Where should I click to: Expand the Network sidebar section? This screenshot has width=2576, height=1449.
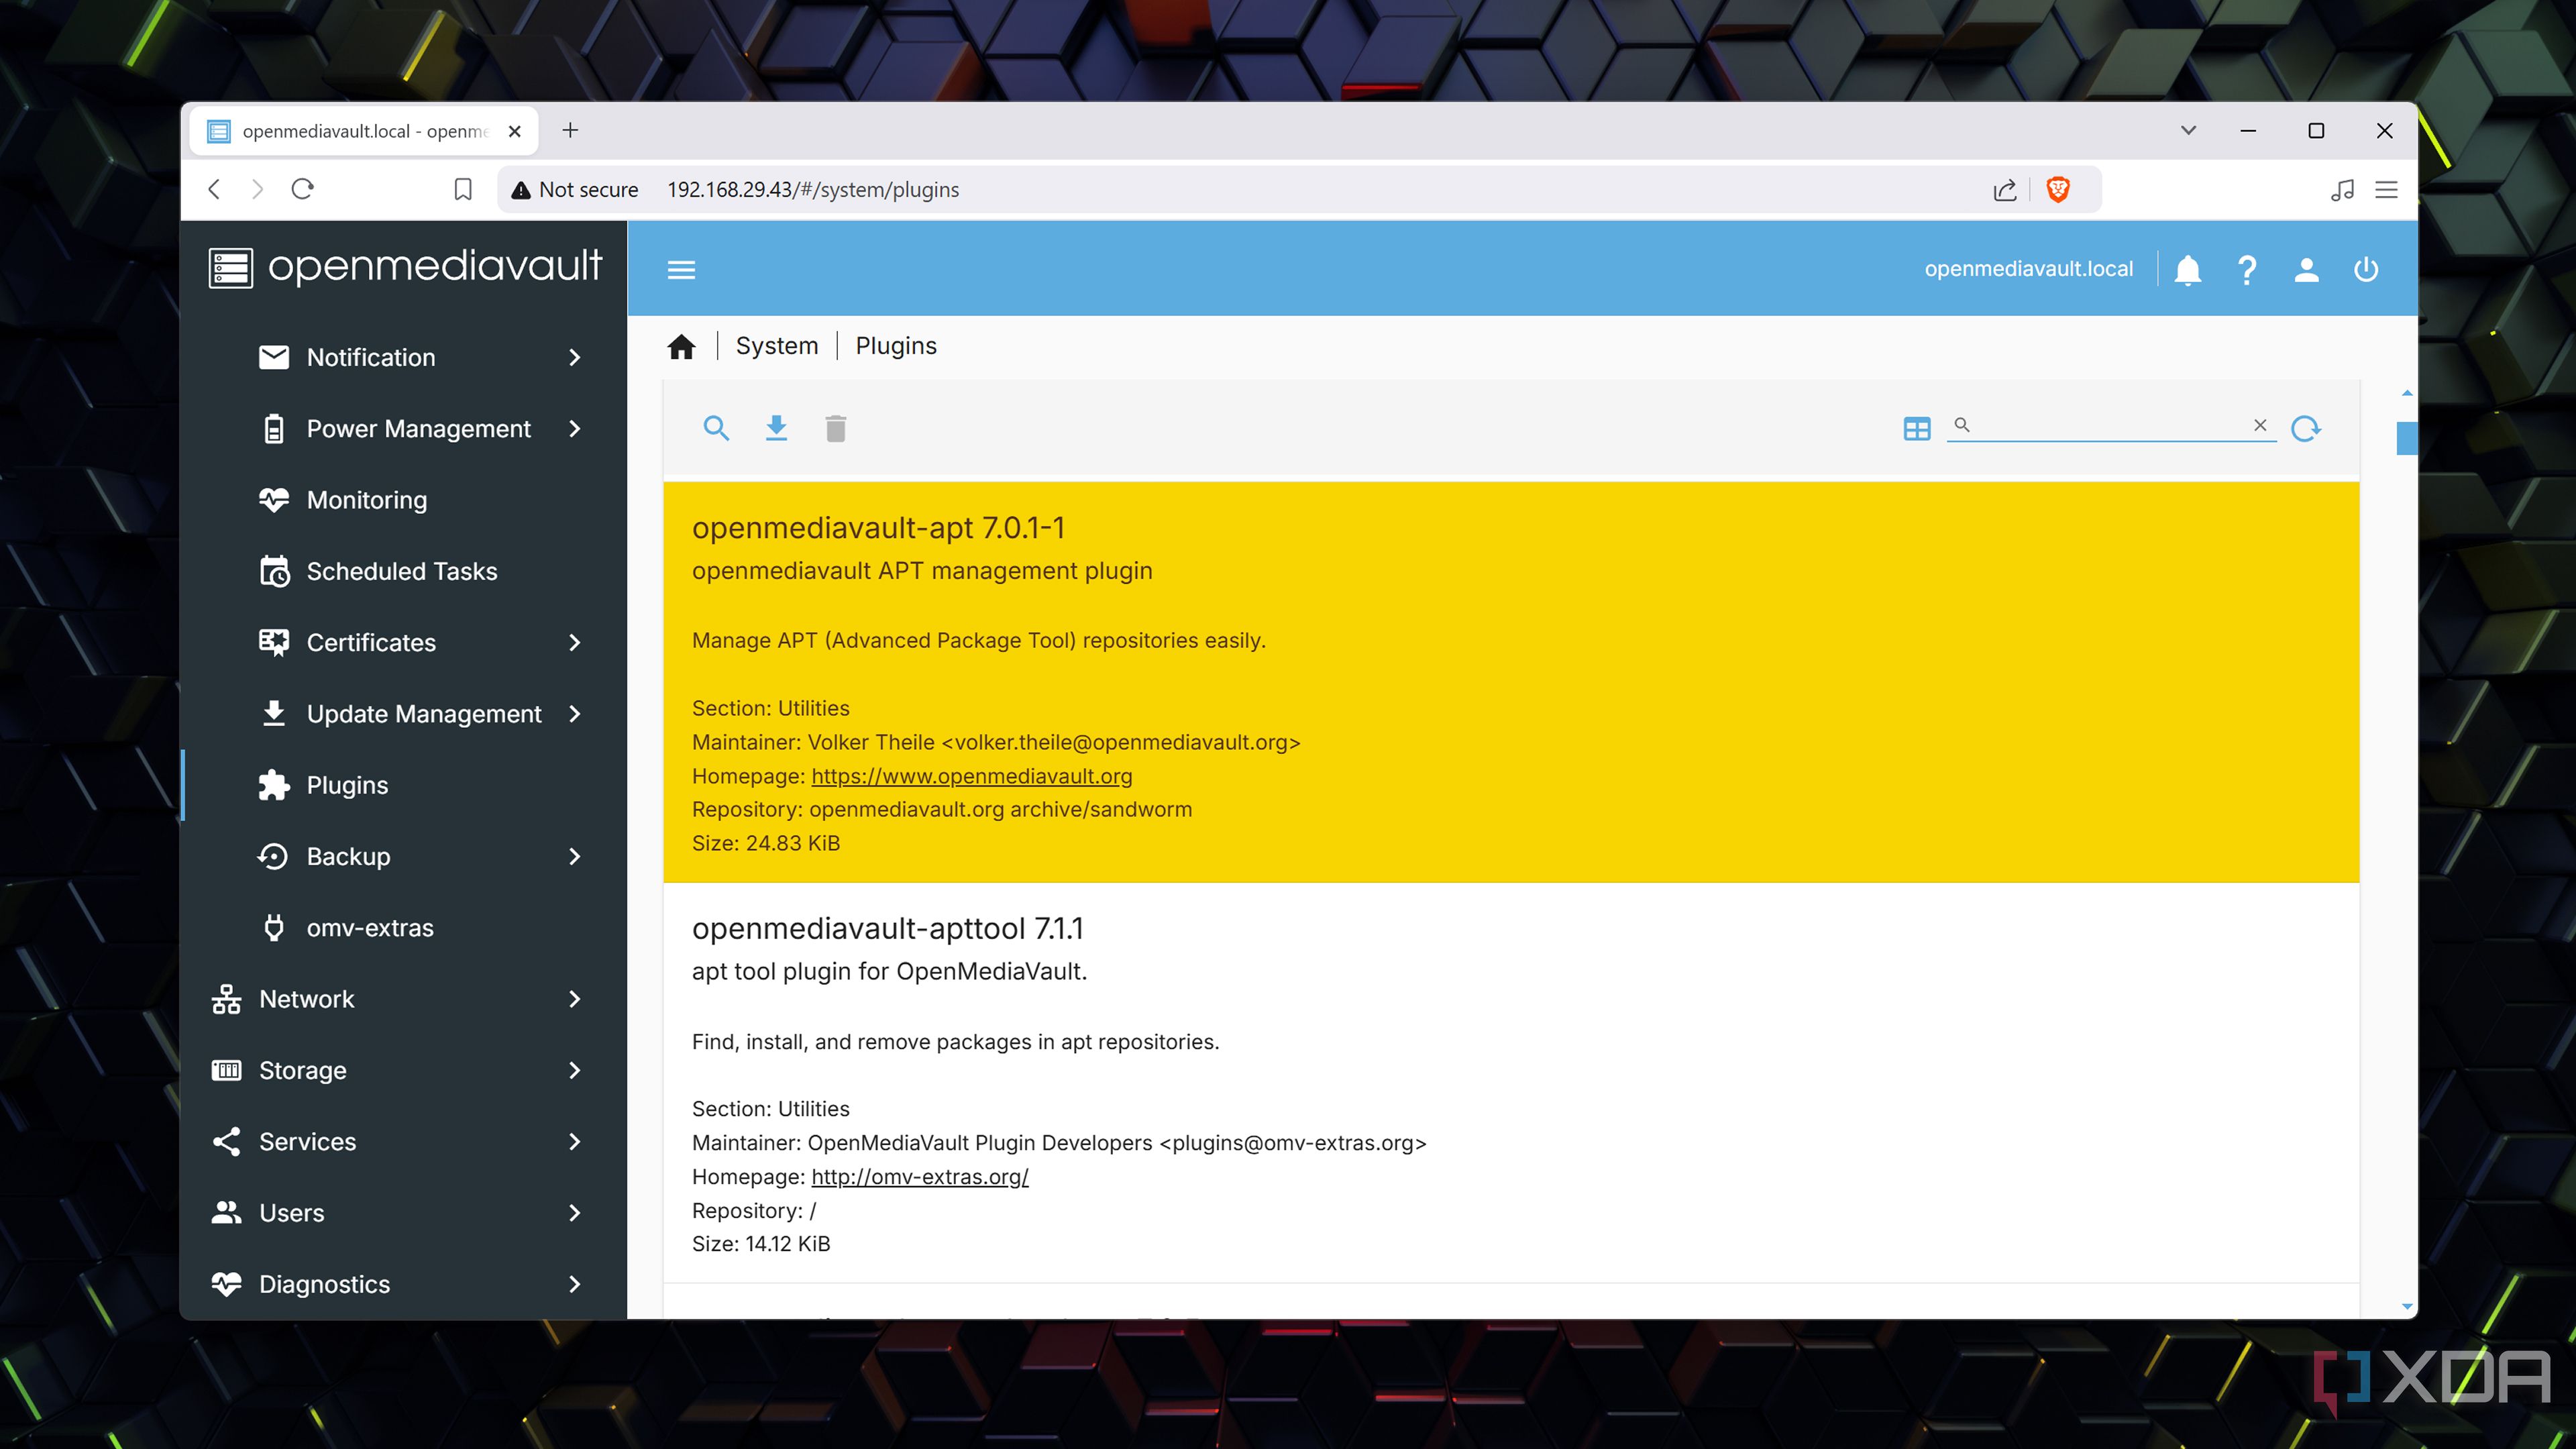click(x=404, y=999)
